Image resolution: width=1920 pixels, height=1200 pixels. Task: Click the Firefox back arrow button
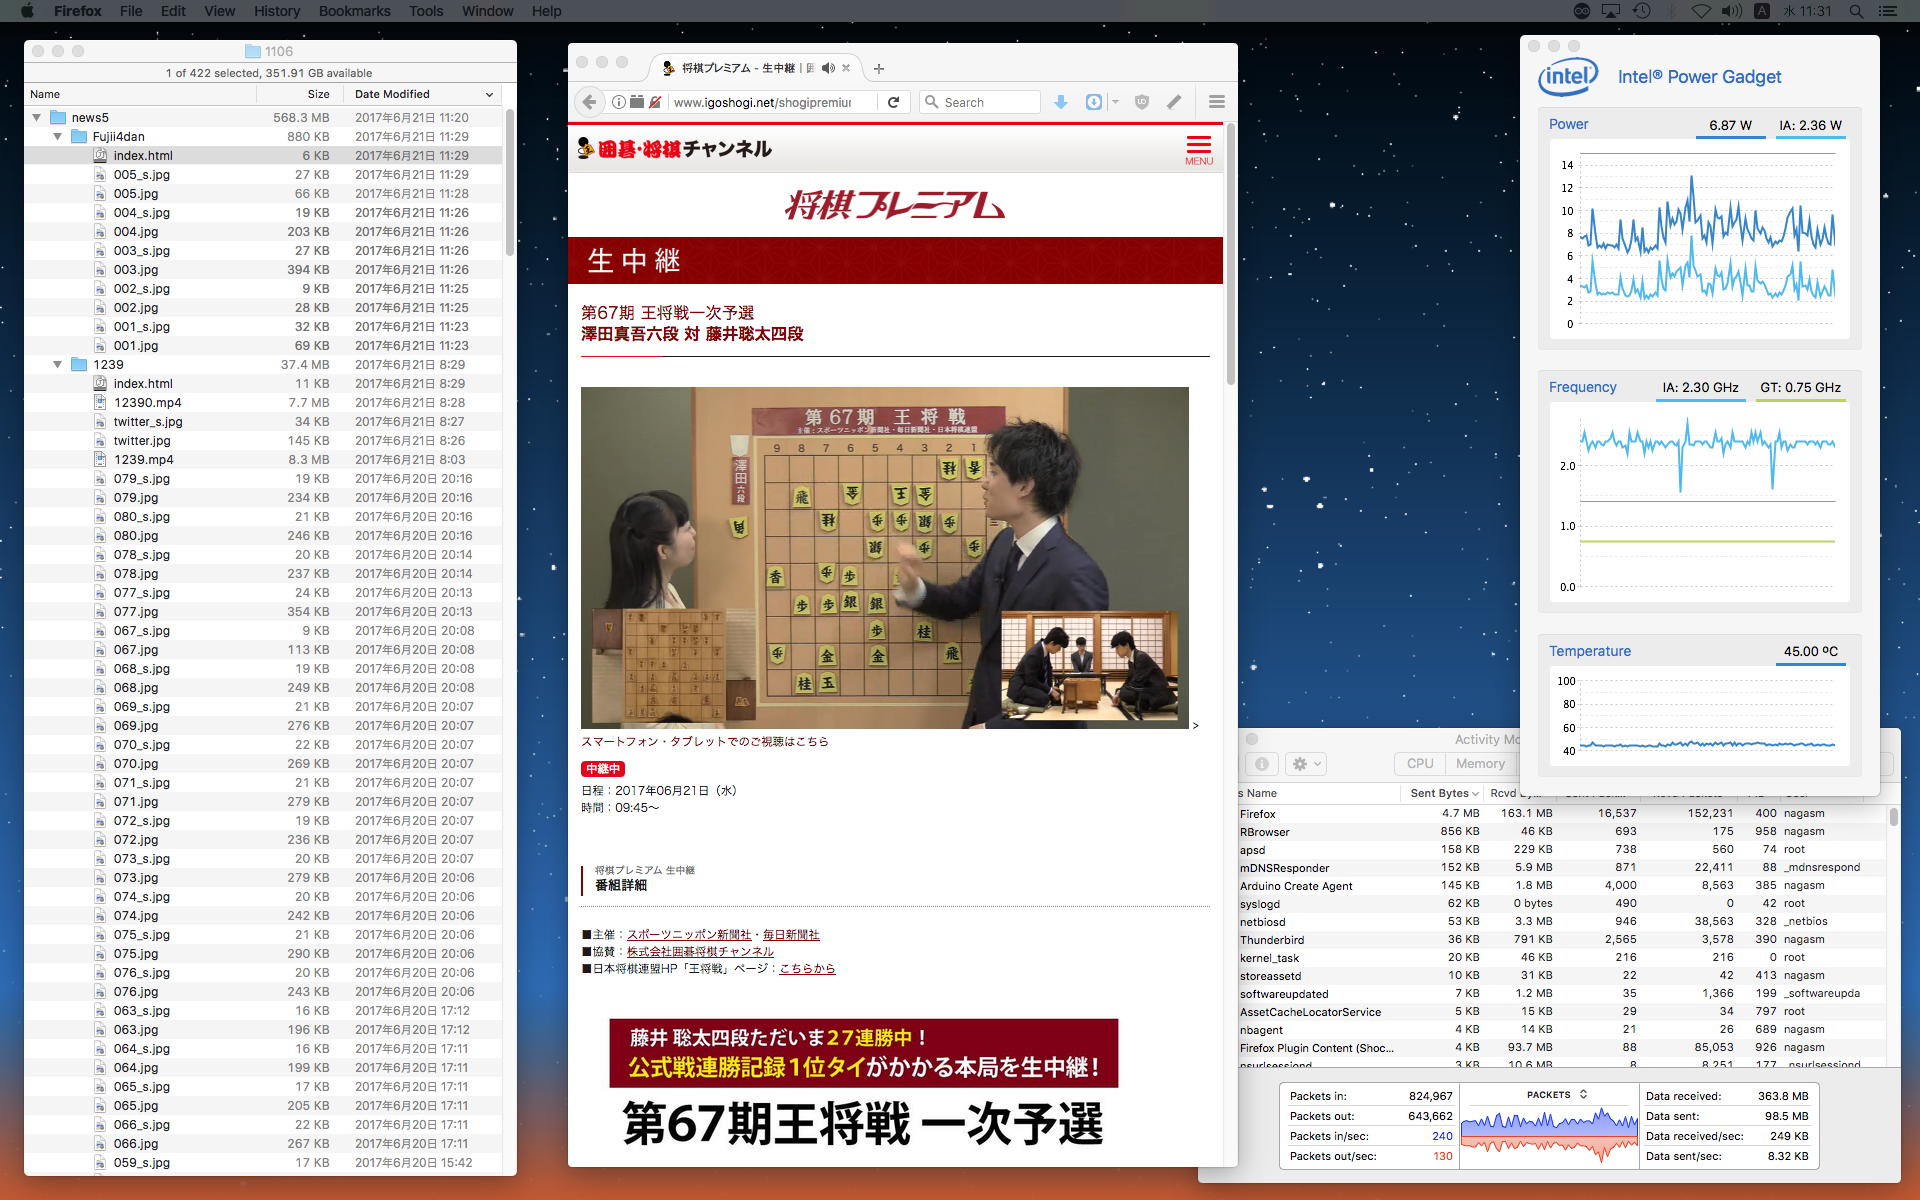click(590, 102)
